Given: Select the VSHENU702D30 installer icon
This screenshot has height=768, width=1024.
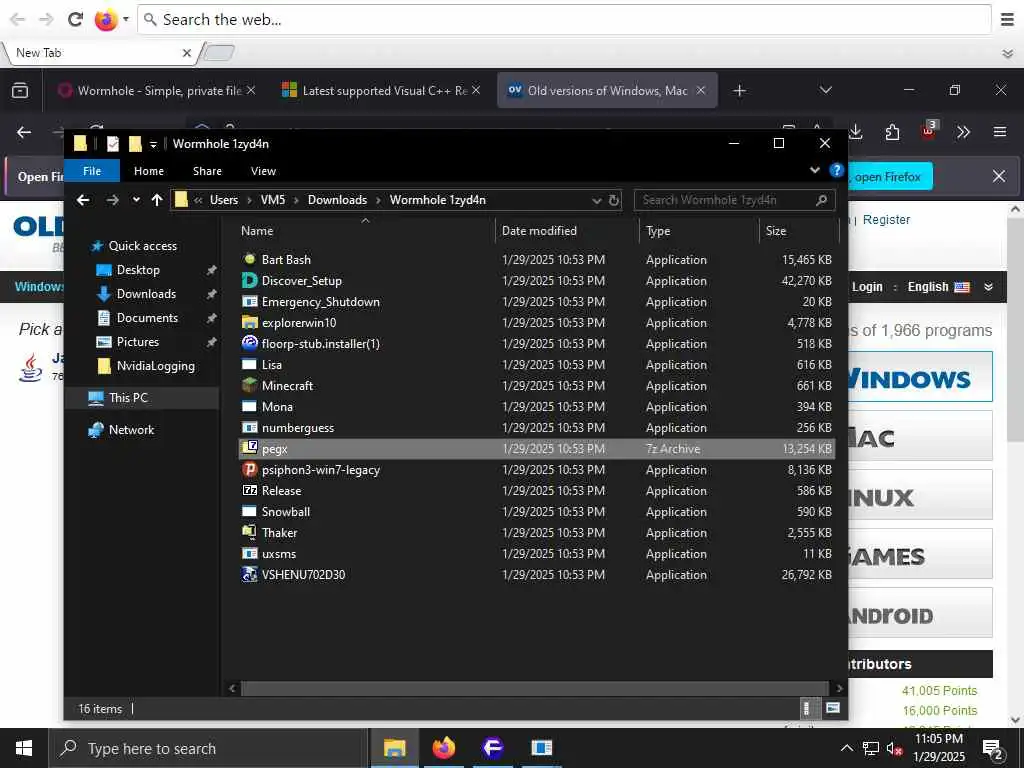Looking at the screenshot, I should (249, 575).
